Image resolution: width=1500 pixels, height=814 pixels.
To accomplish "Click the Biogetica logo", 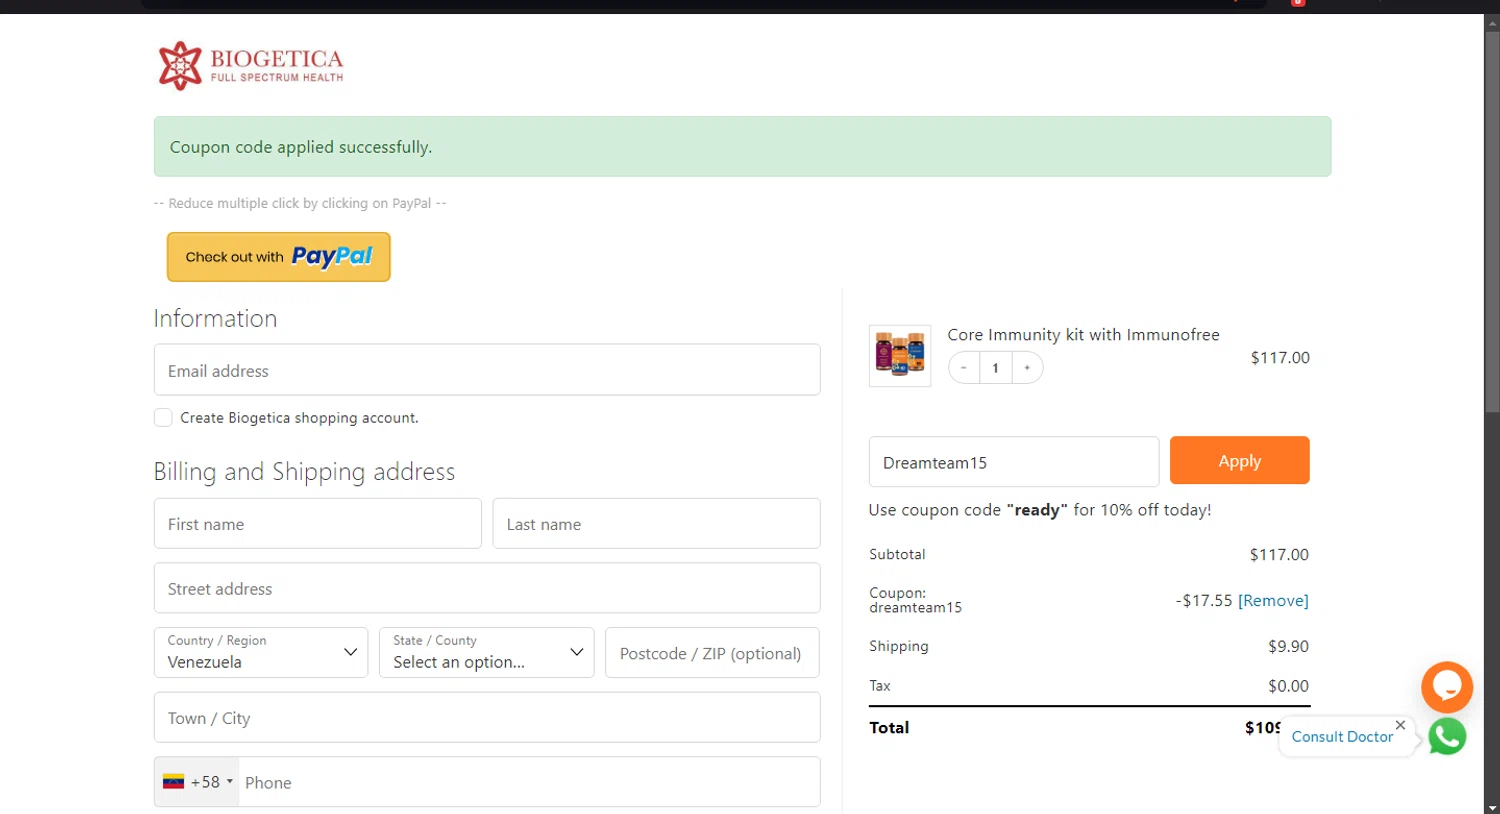I will (x=251, y=66).
